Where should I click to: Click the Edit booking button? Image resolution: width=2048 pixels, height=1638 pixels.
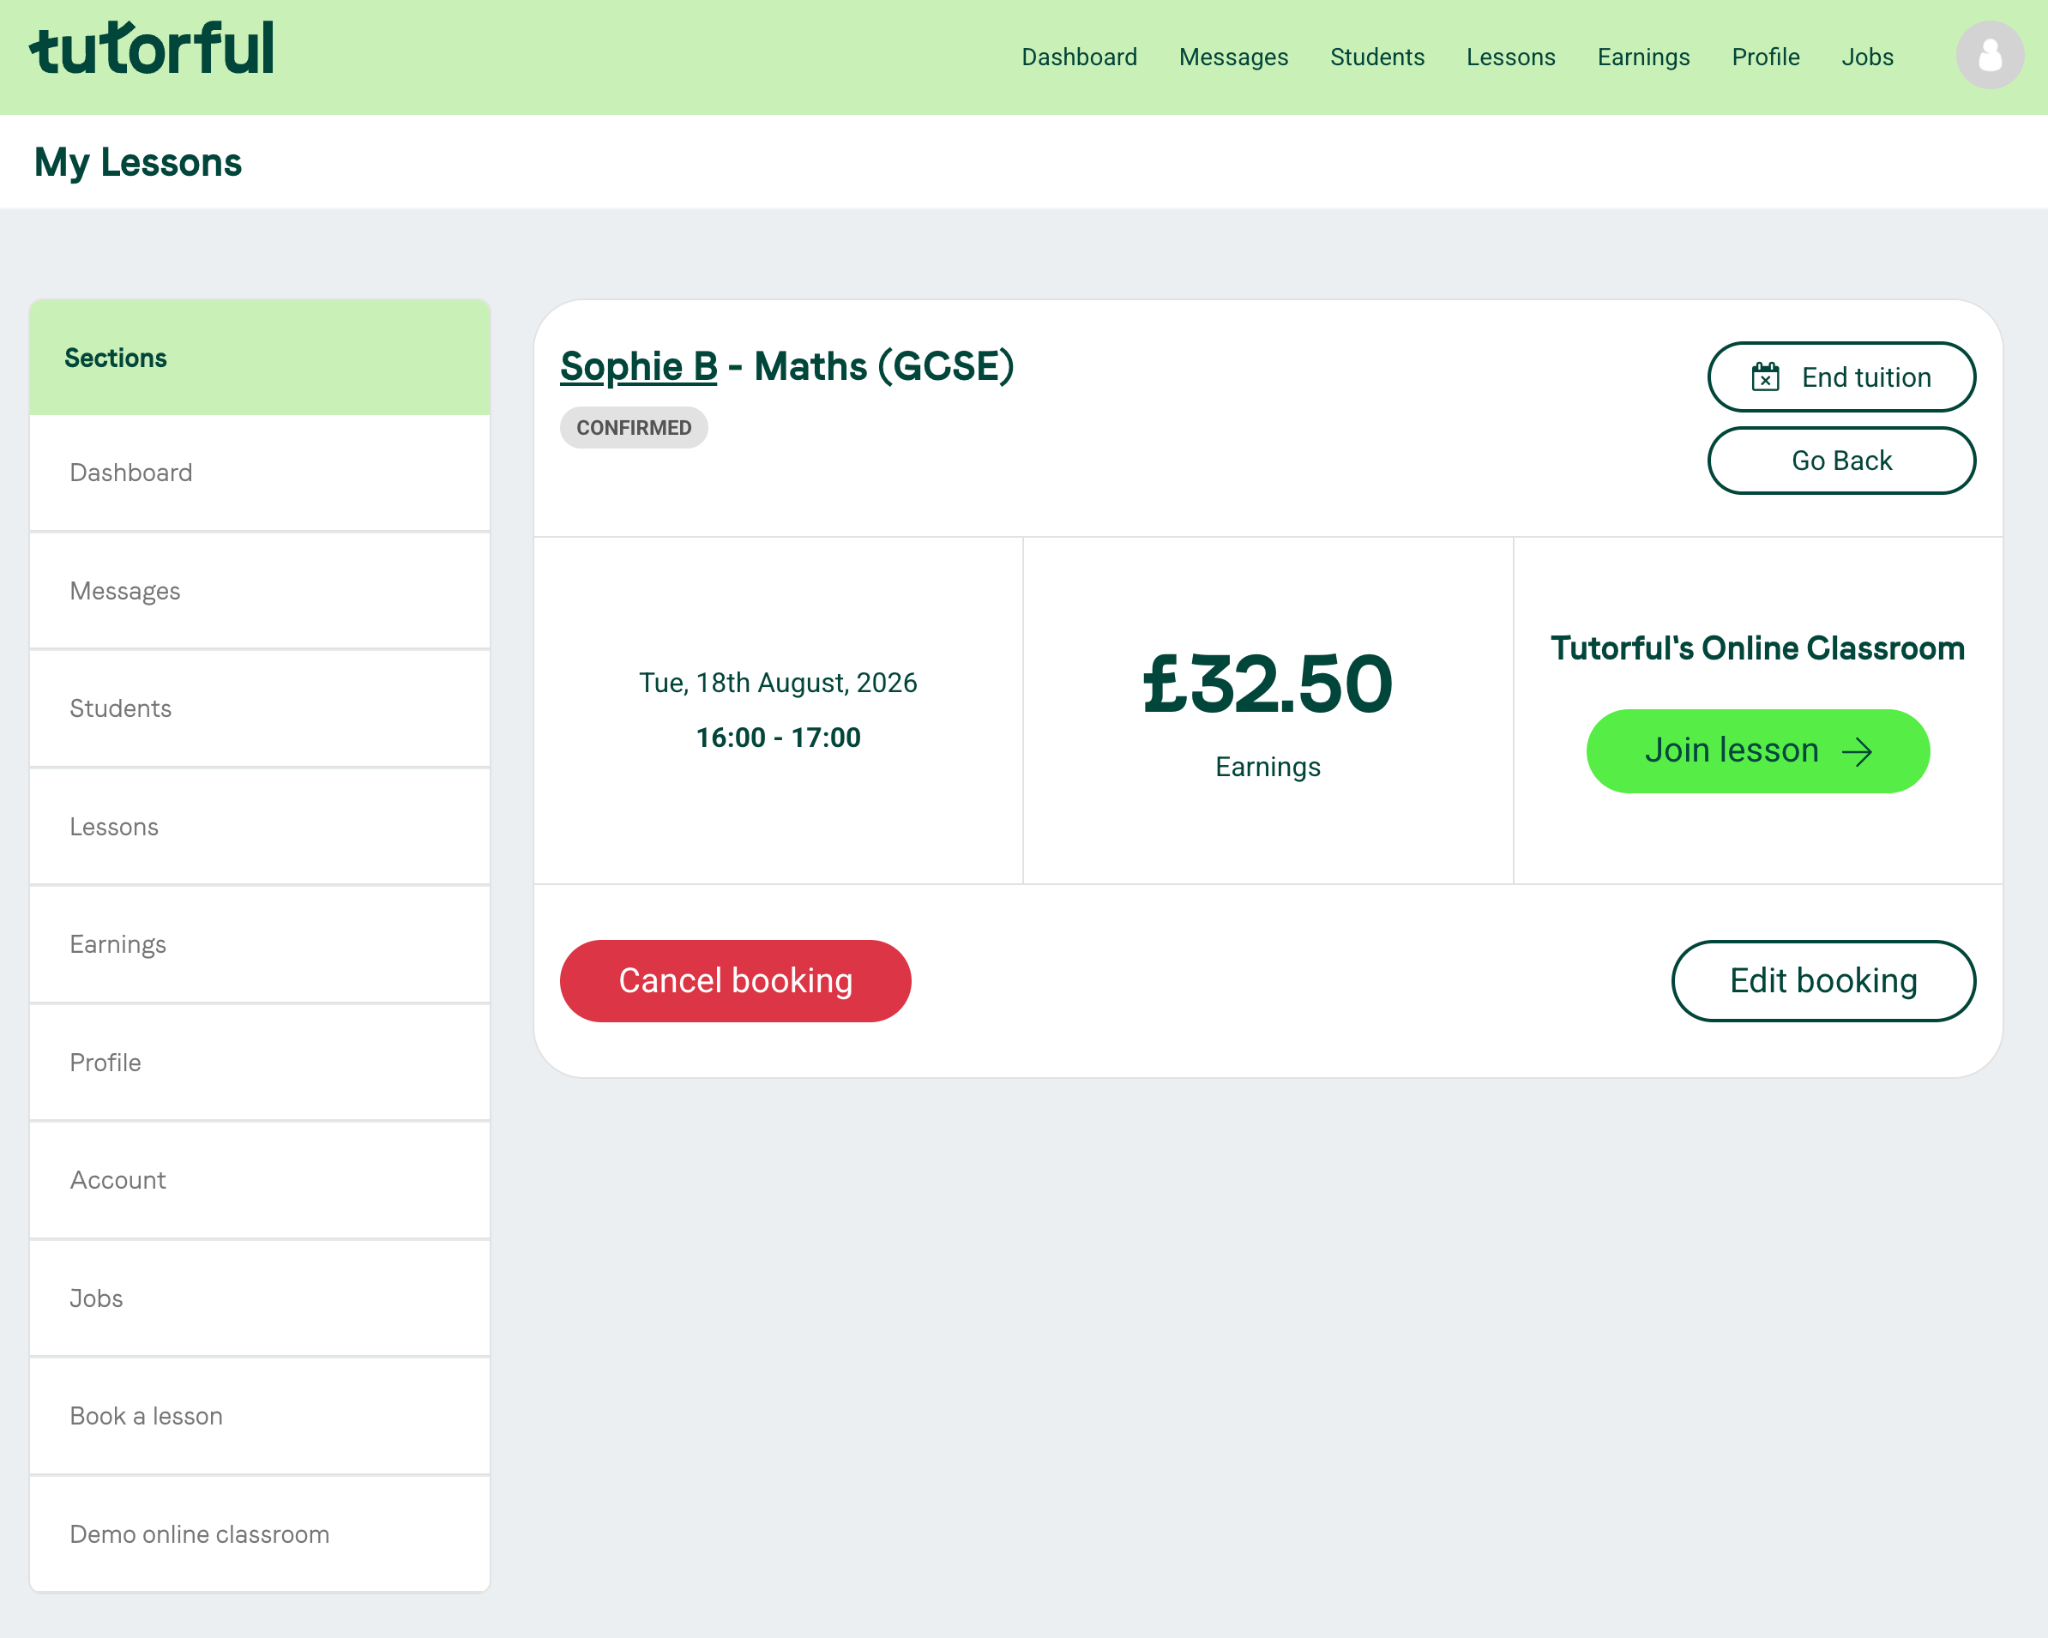pyautogui.click(x=1823, y=980)
